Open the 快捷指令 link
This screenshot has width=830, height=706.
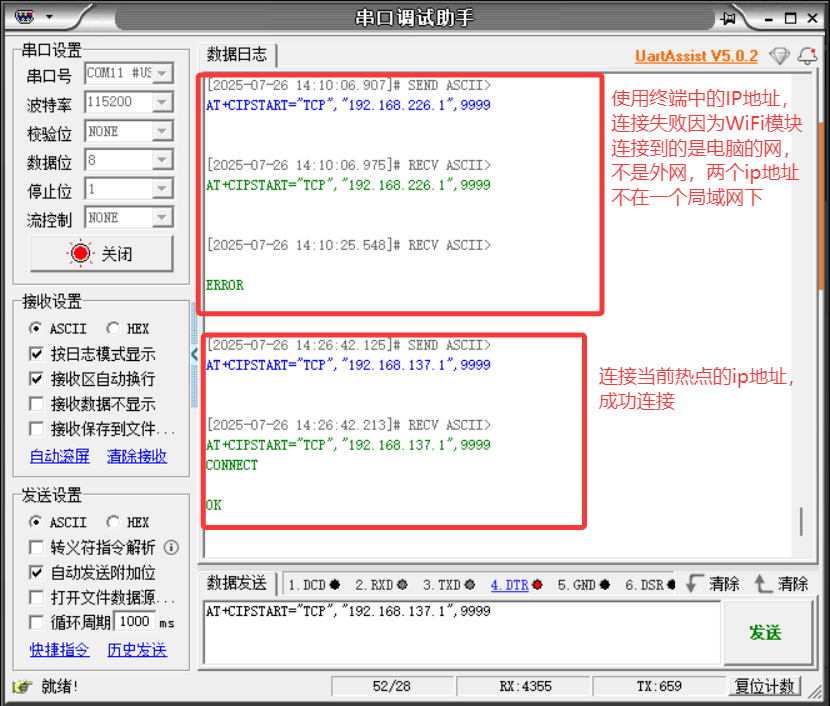point(60,649)
